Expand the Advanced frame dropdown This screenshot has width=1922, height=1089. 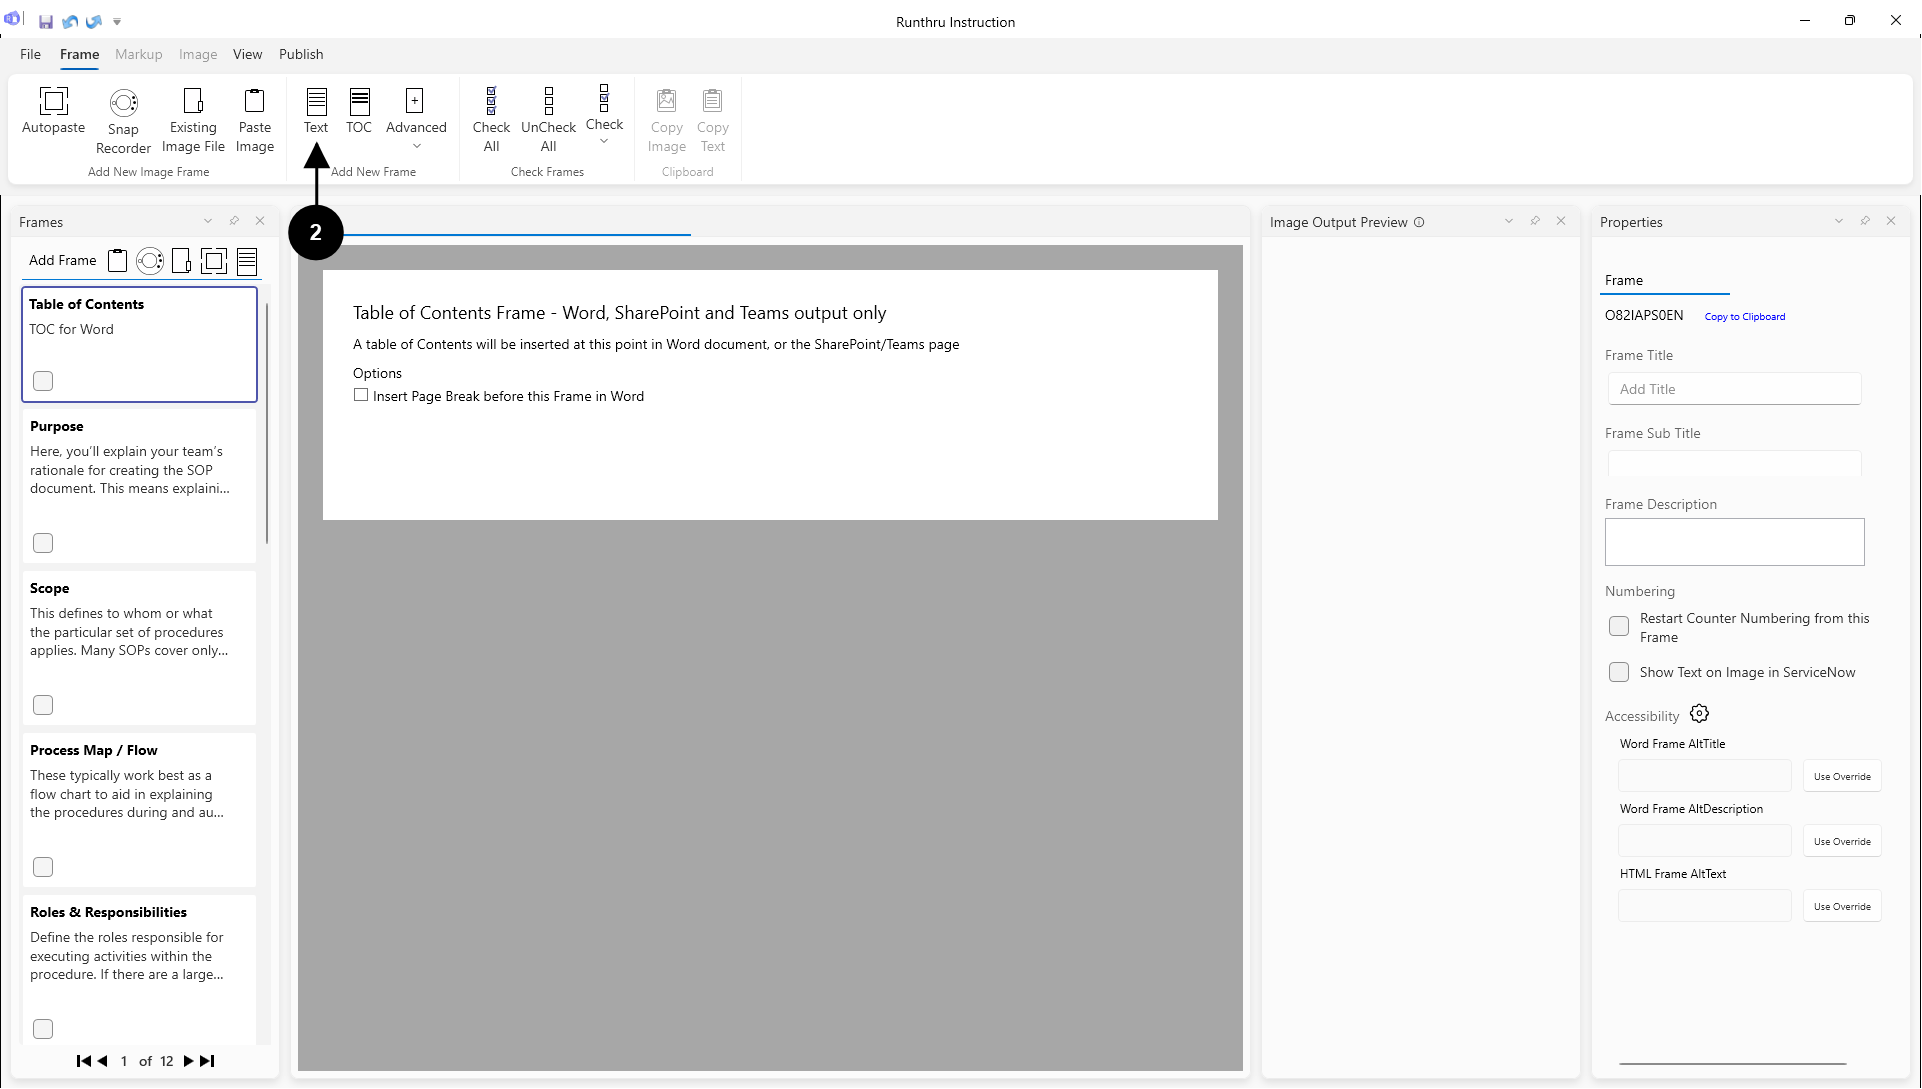[x=416, y=147]
